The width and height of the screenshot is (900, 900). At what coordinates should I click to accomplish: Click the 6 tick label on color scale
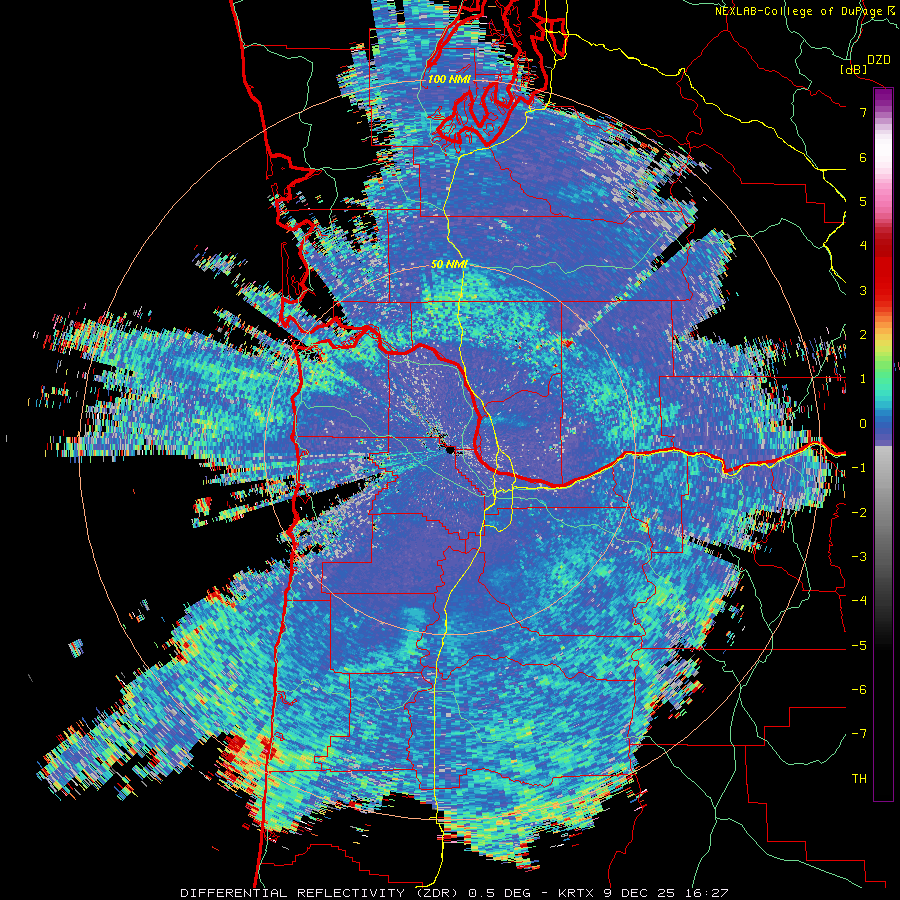tap(863, 157)
